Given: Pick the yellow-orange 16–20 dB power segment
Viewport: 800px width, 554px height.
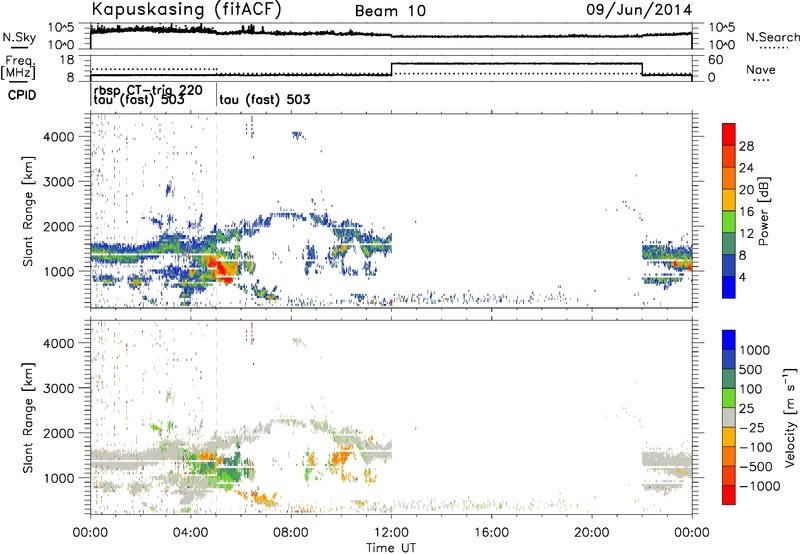Looking at the screenshot, I should (x=729, y=200).
